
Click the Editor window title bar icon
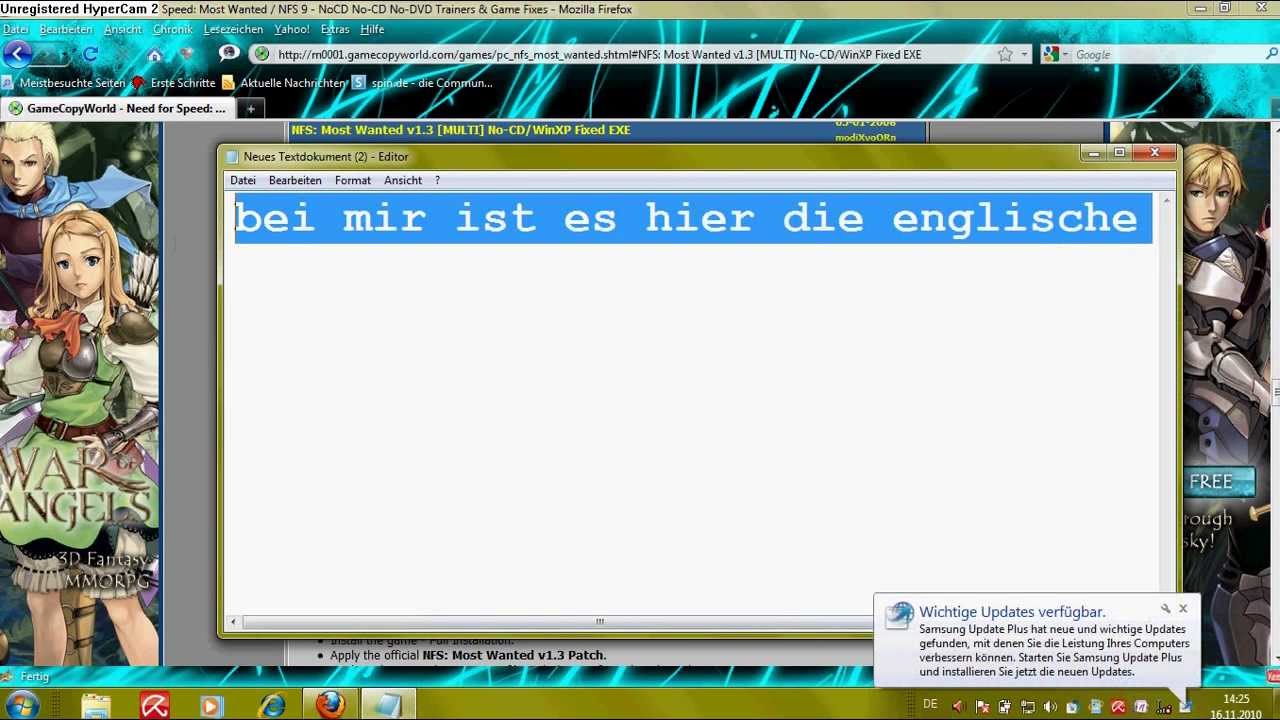232,157
